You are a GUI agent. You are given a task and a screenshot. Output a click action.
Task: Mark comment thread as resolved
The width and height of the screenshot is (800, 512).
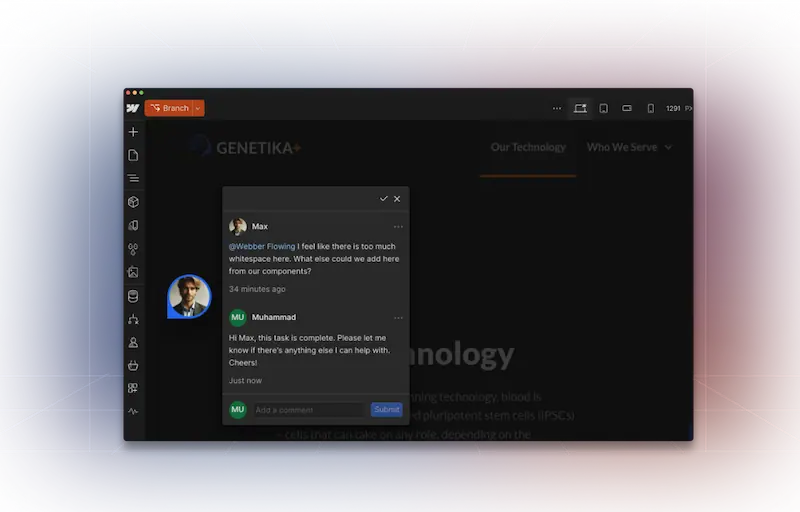(x=384, y=199)
